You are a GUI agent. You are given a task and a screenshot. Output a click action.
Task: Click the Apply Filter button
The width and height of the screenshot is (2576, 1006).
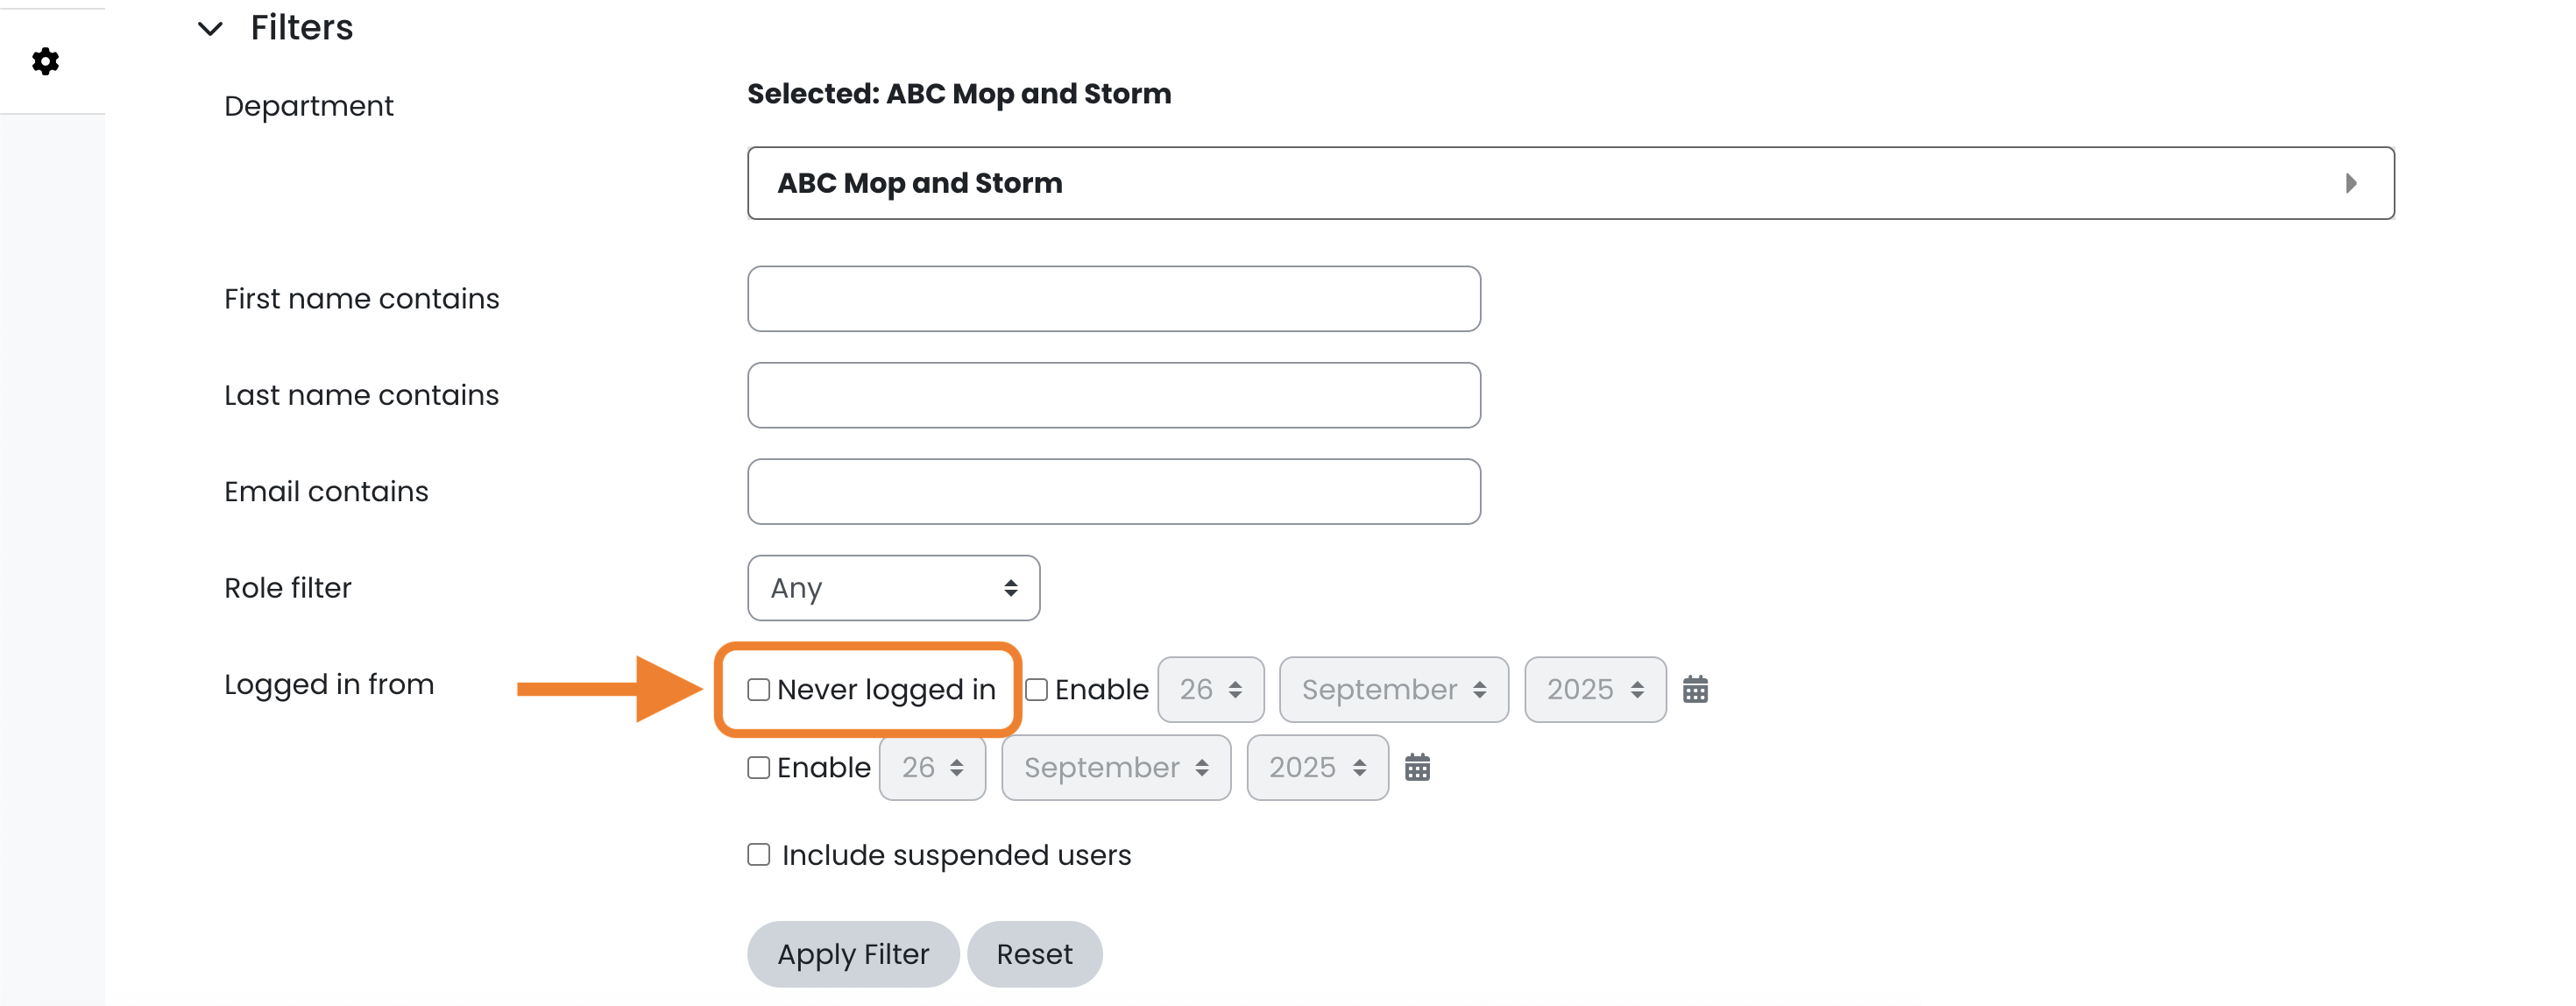(853, 954)
